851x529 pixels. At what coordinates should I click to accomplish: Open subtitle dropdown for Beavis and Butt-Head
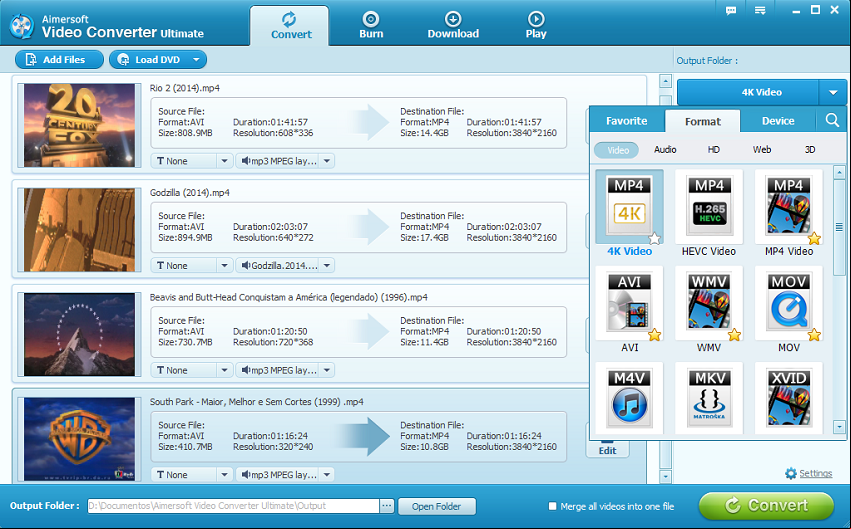(x=224, y=371)
